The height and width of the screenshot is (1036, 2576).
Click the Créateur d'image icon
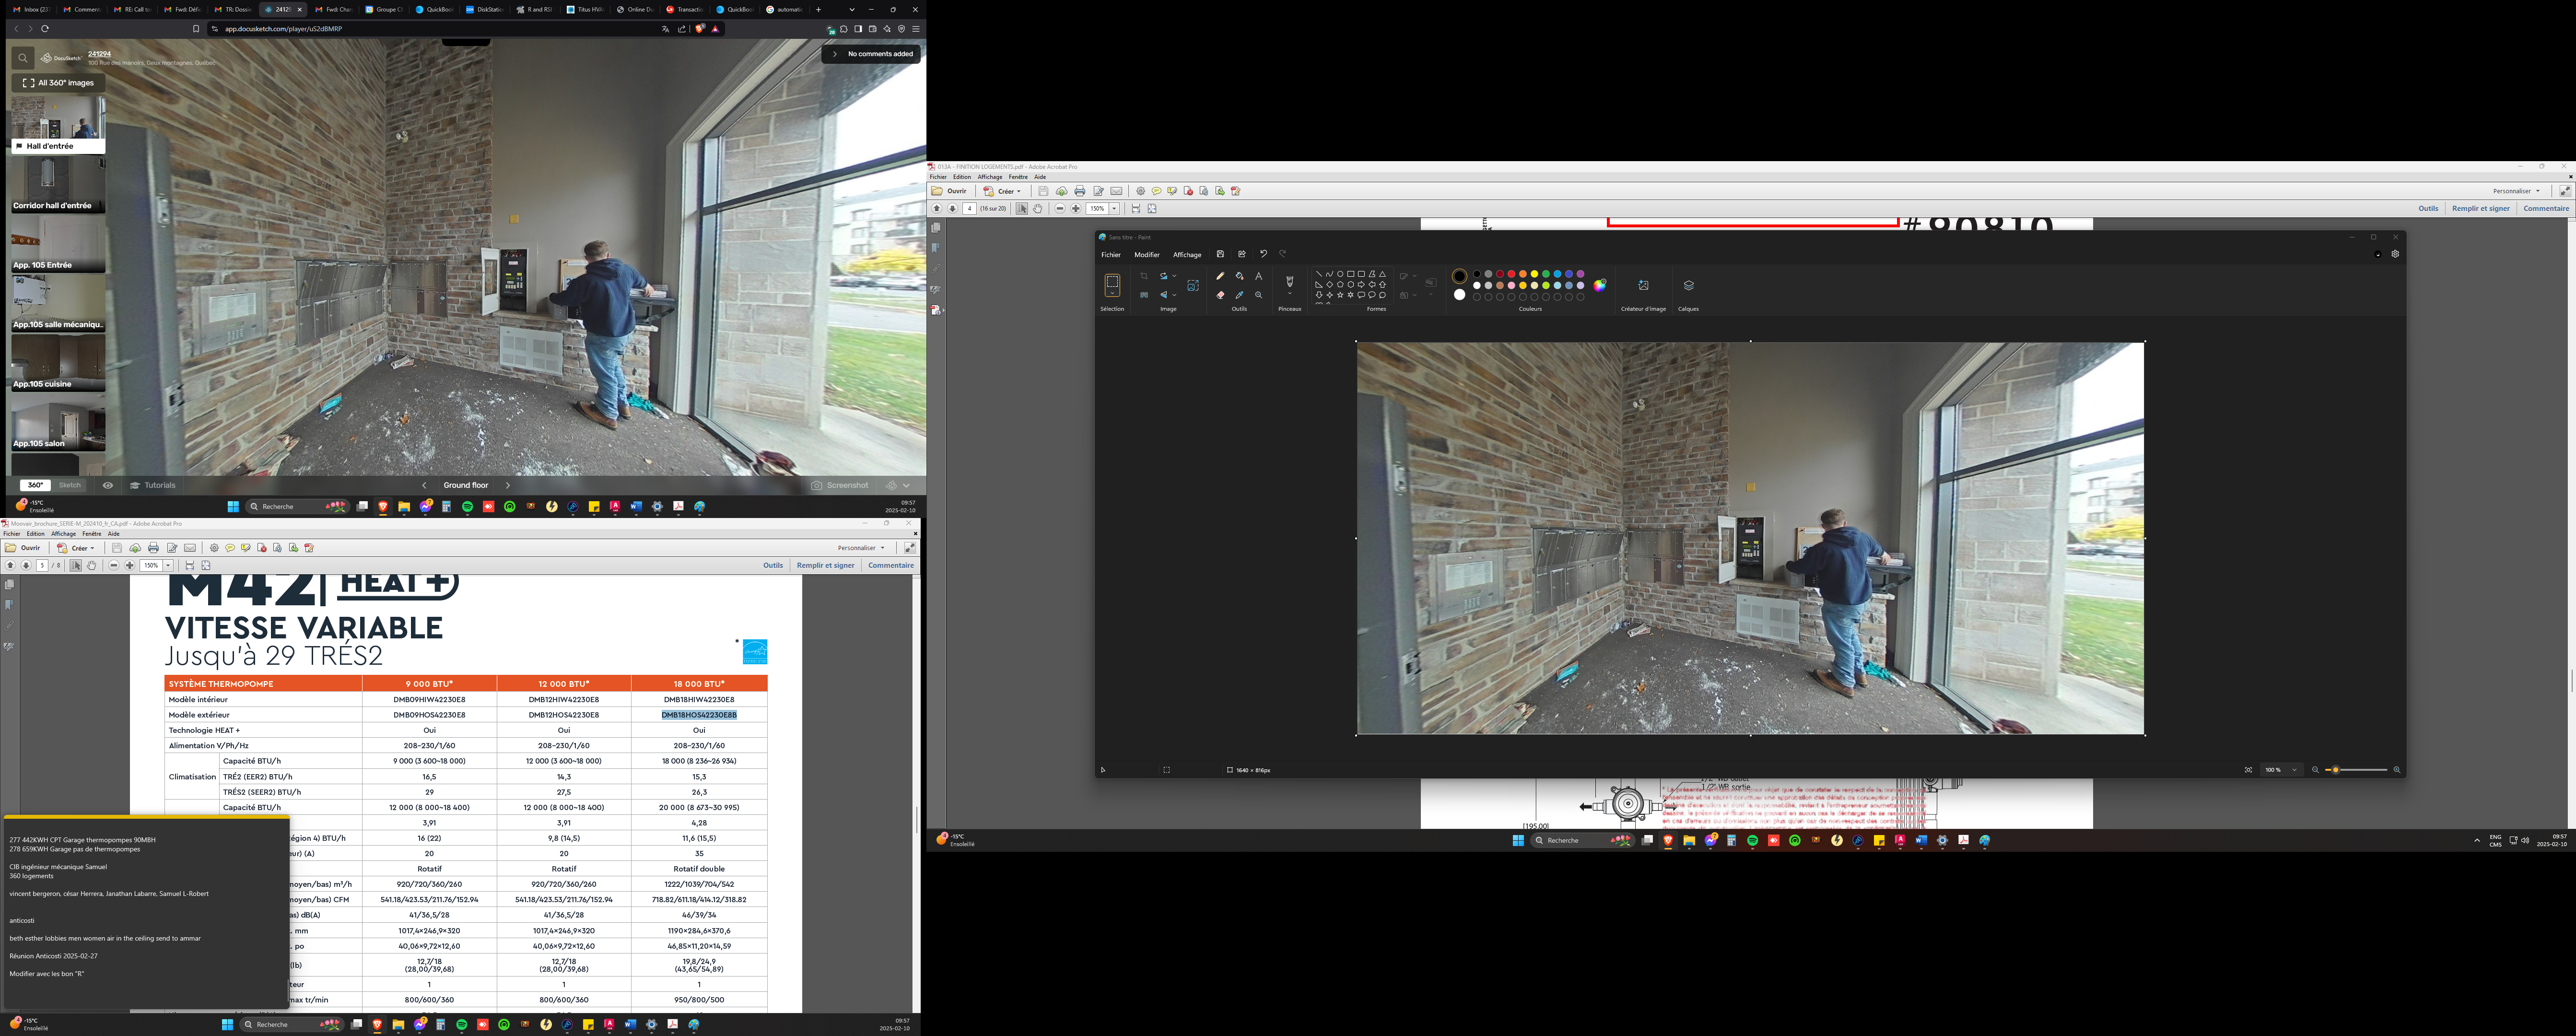1643,286
